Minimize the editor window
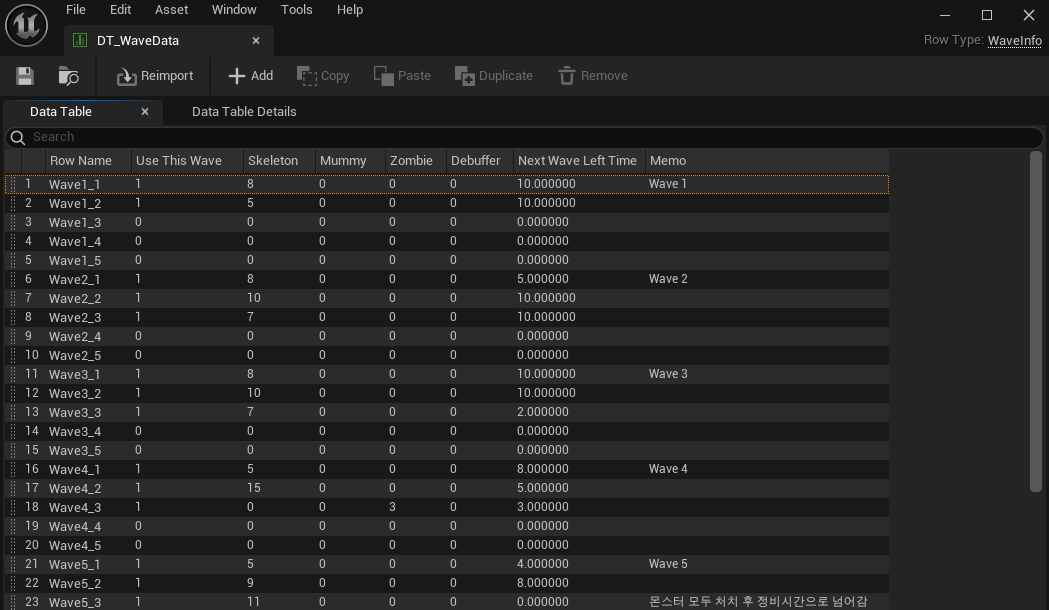 945,15
